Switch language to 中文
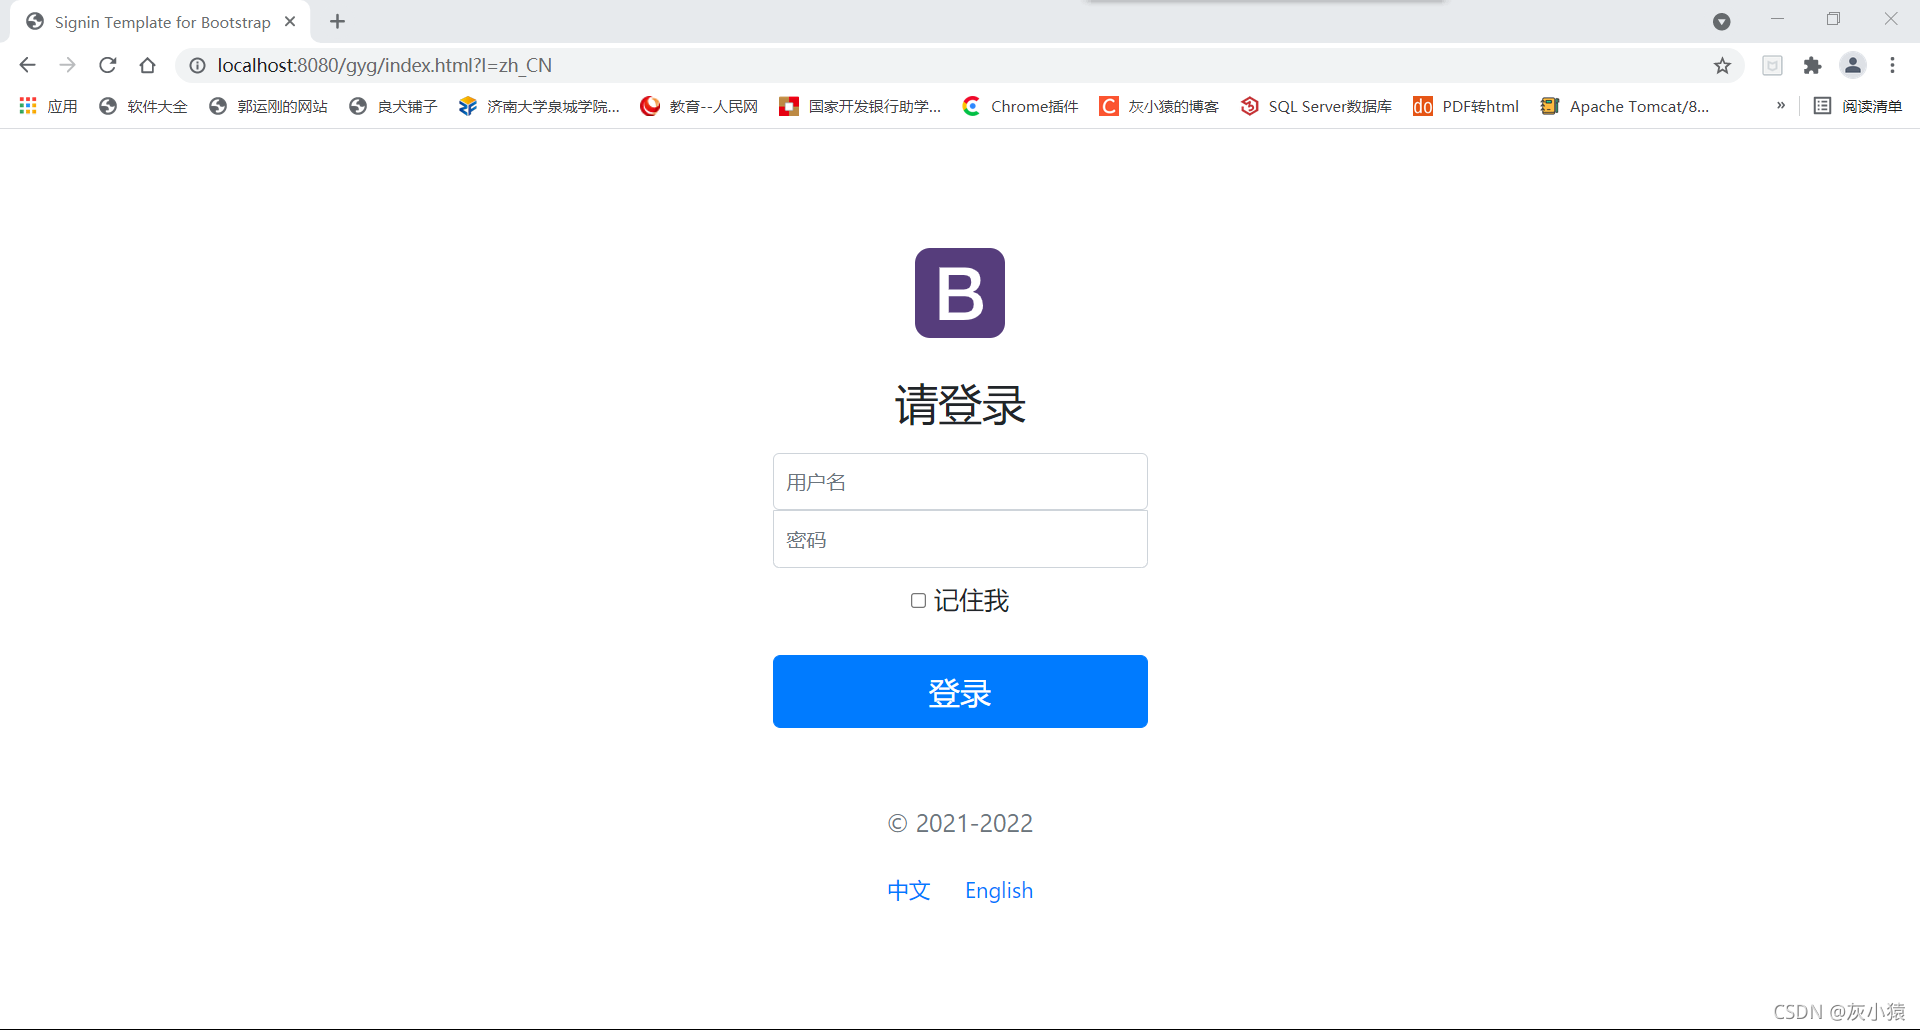The image size is (1920, 1030). click(x=909, y=890)
